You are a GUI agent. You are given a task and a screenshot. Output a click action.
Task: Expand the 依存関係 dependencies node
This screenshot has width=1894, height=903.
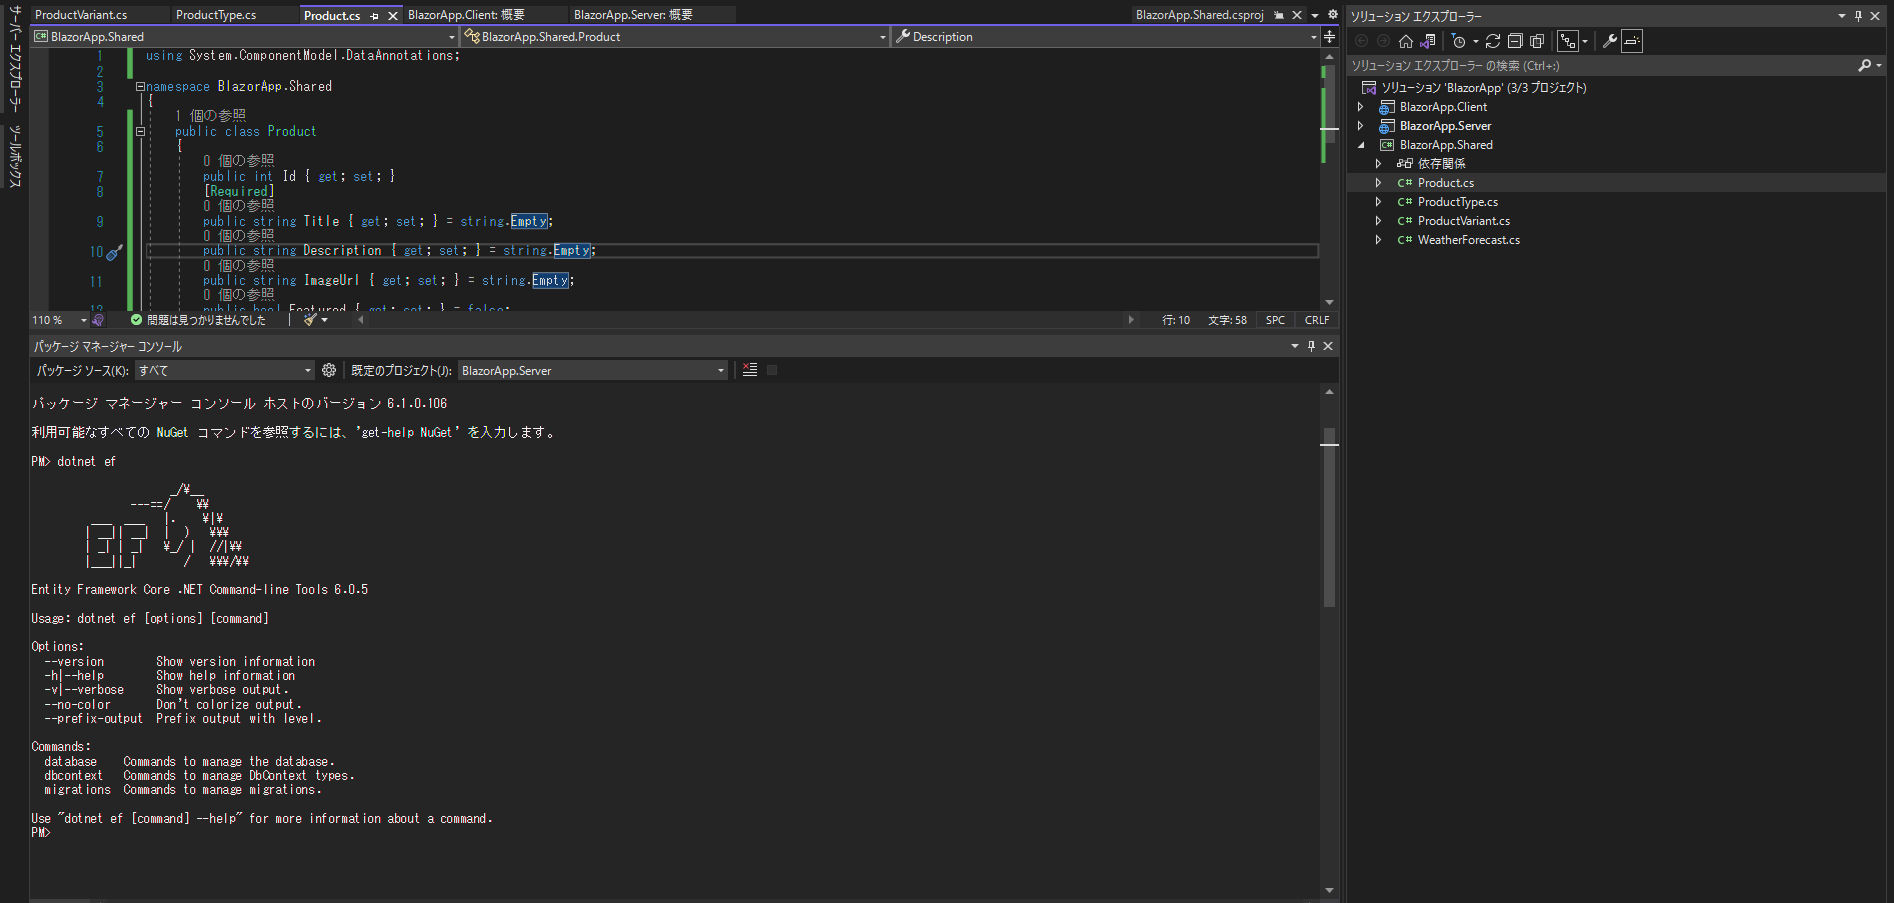(x=1379, y=164)
